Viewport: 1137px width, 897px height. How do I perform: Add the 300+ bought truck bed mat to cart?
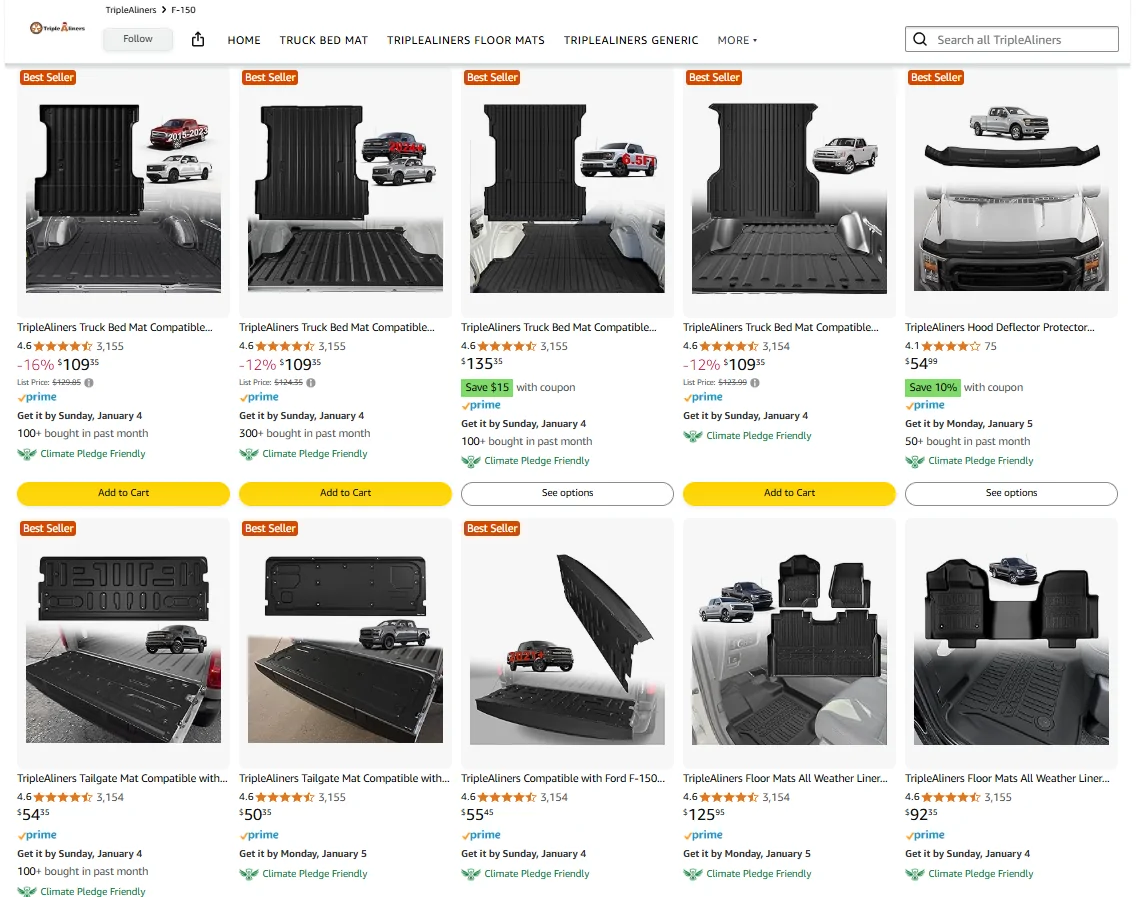[345, 493]
